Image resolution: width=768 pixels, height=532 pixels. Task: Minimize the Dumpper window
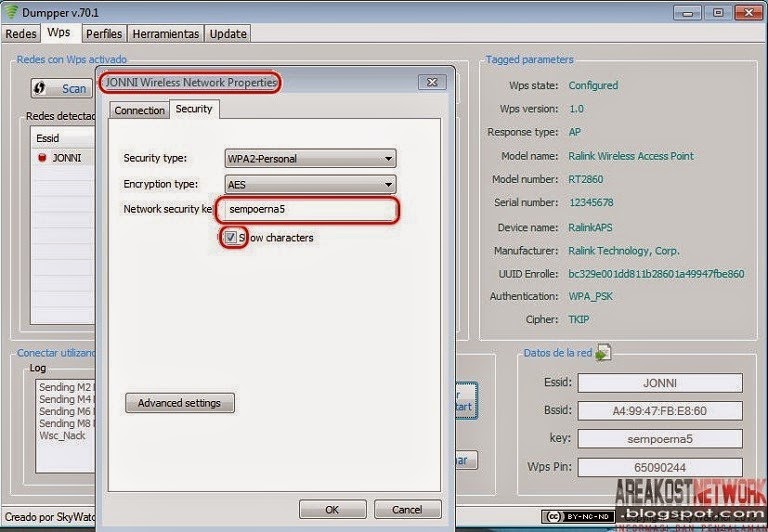click(688, 12)
